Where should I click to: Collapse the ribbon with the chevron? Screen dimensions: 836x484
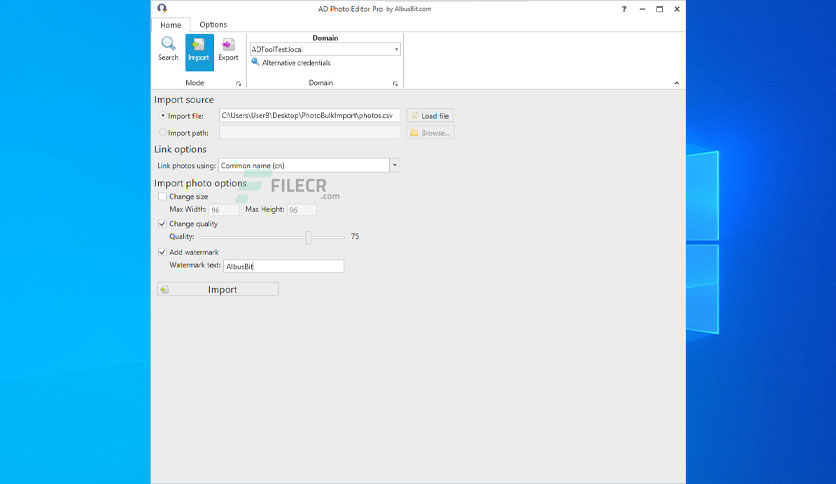pyautogui.click(x=677, y=83)
